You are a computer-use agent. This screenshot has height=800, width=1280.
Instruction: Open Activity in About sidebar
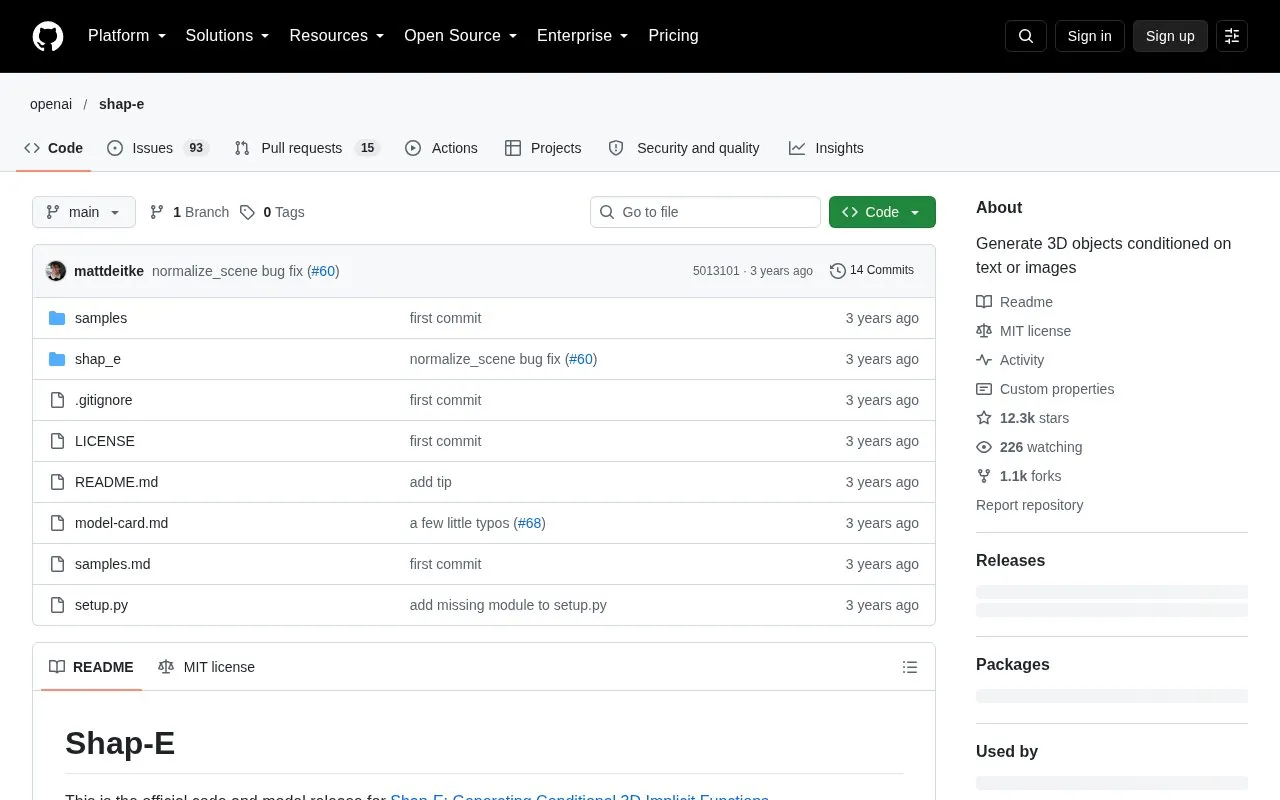[1010, 360]
